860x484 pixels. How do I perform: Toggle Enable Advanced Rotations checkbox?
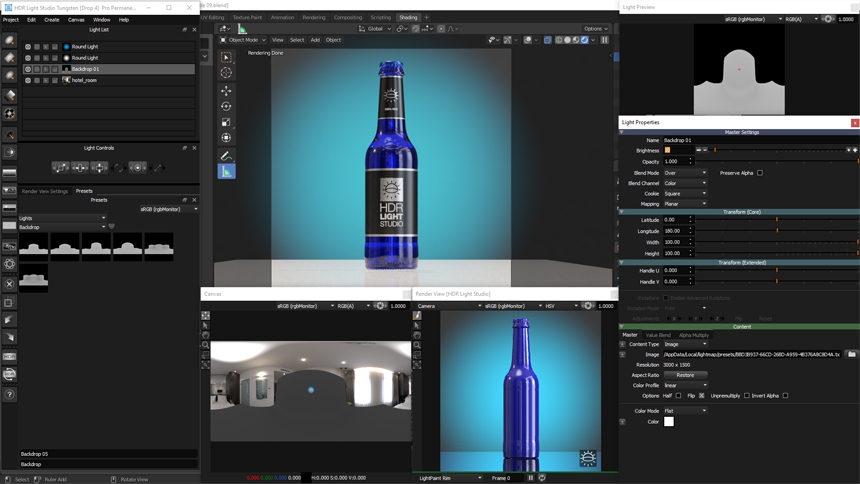click(x=666, y=298)
